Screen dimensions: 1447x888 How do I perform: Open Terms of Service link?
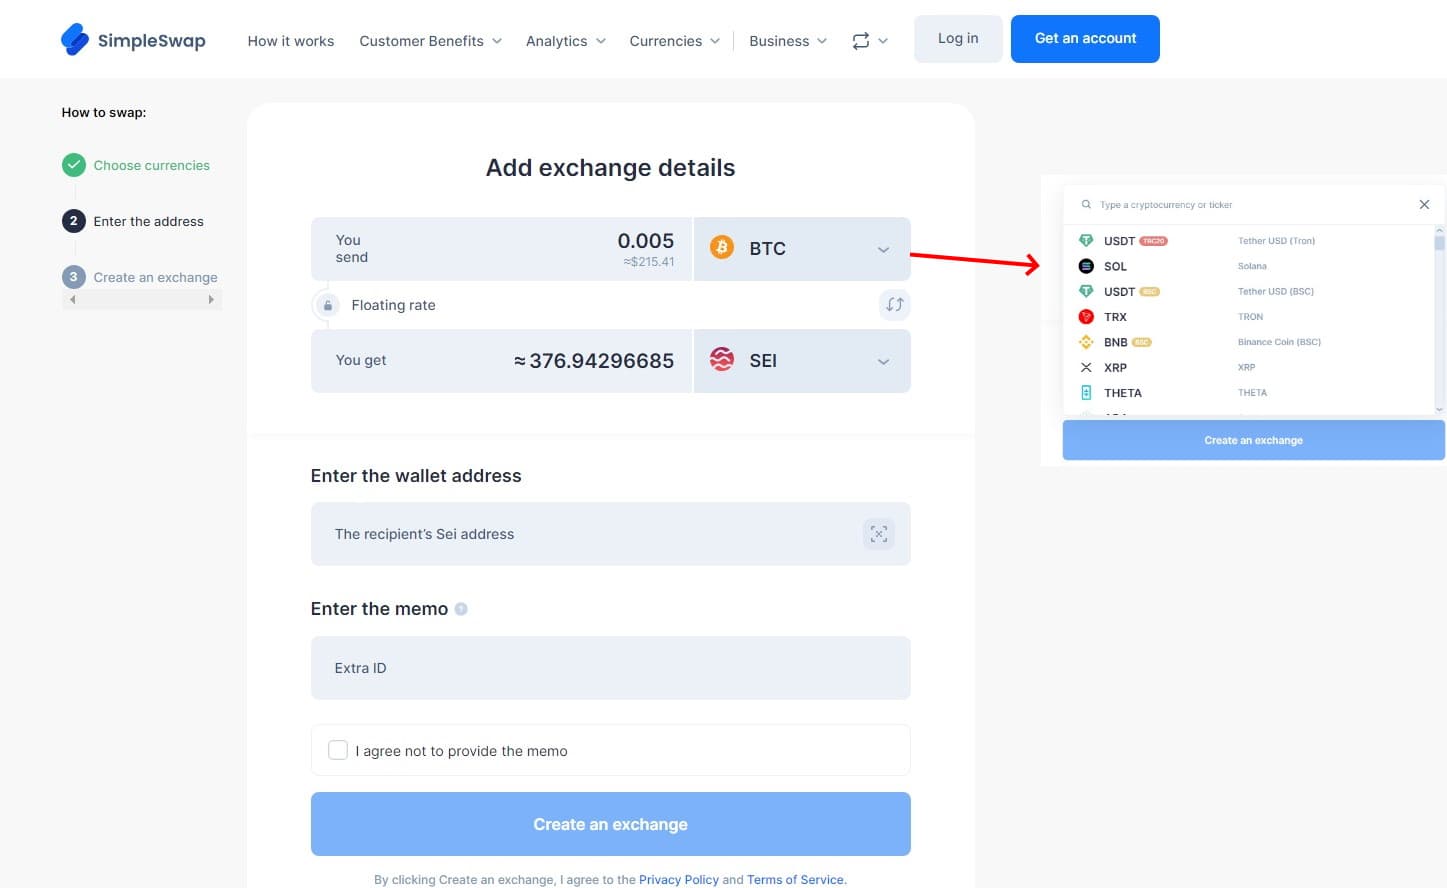click(x=795, y=880)
